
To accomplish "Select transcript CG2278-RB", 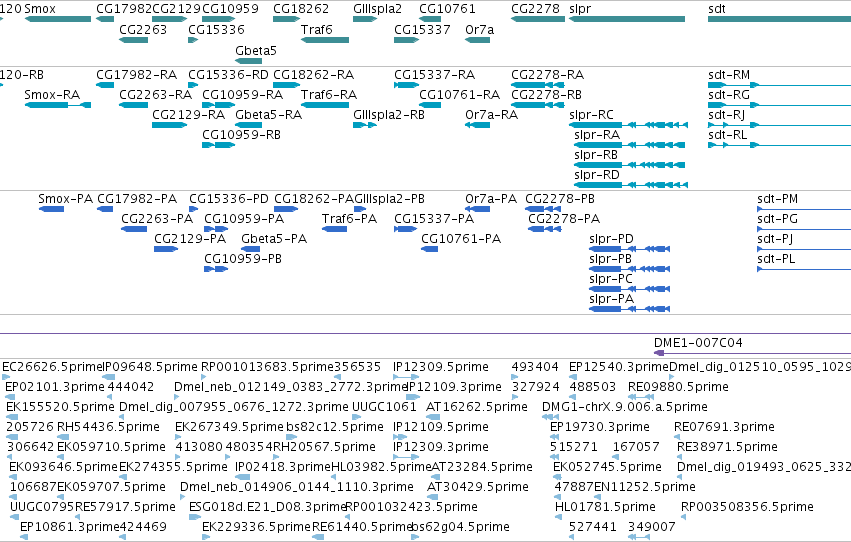I will coord(538,105).
